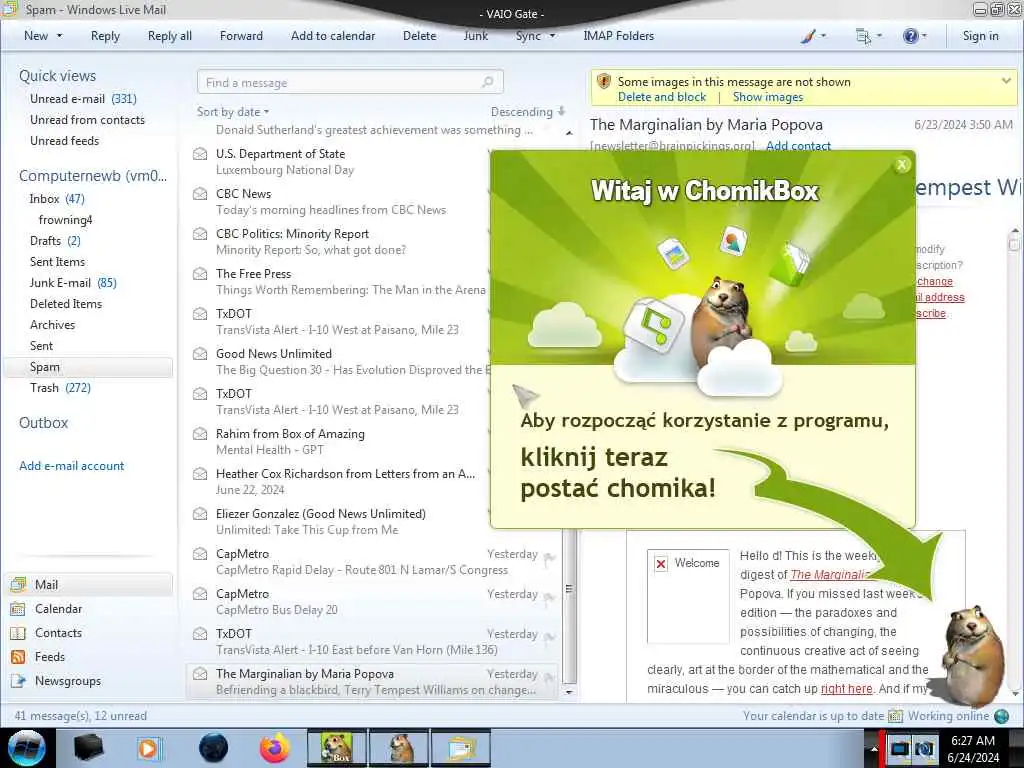Expand the New button dropdown arrow

(59, 36)
